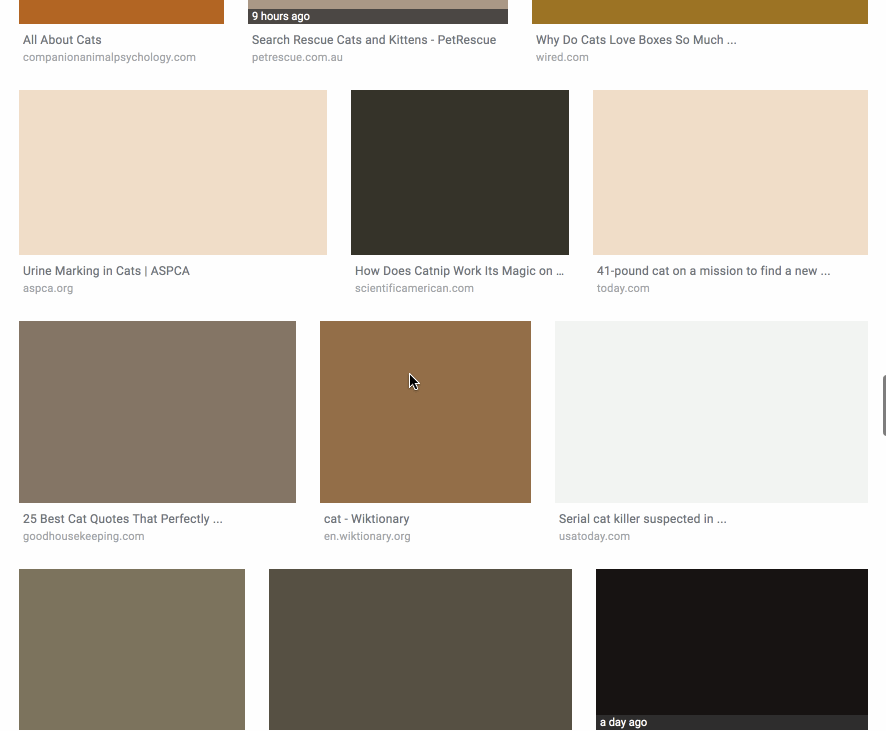Open the Catnip article dark image thumbnail

click(x=460, y=172)
